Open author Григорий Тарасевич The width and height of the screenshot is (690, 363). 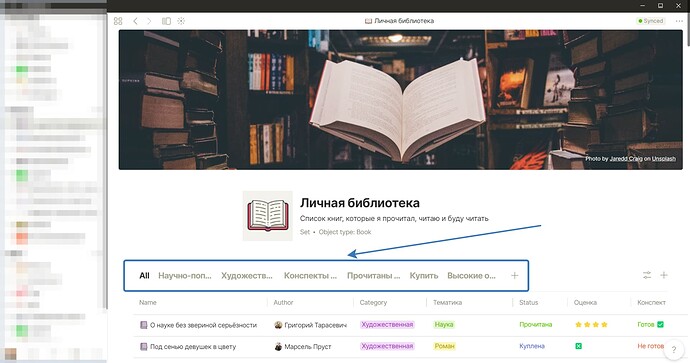pyautogui.click(x=316, y=325)
